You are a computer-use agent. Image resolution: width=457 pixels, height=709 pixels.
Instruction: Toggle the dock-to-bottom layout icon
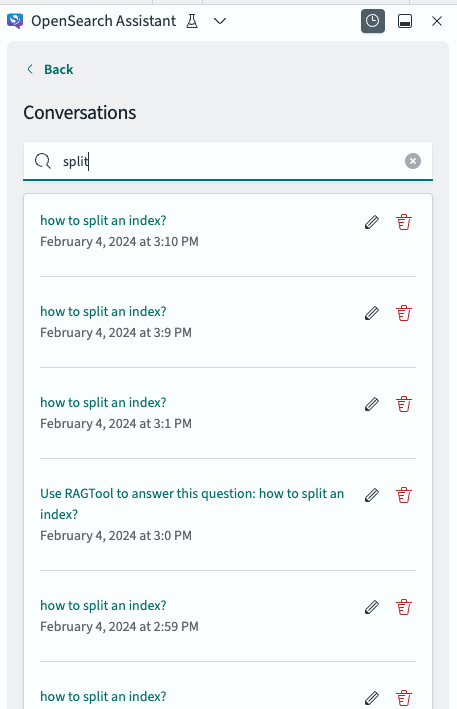click(x=405, y=21)
